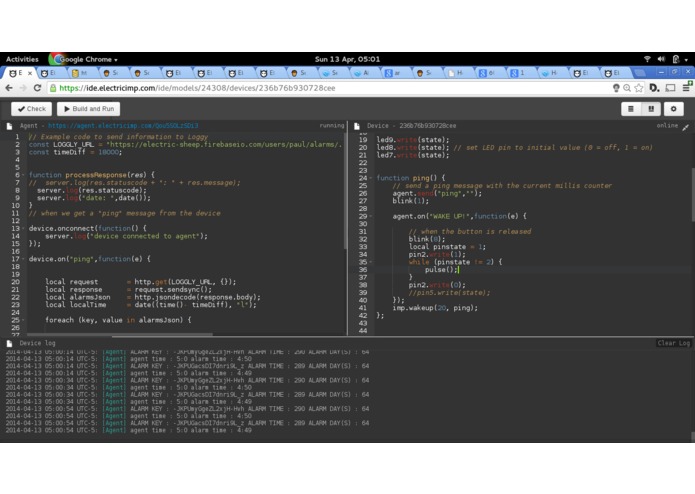This screenshot has height=494, width=695.
Task: Click the Device editor vertical scrollbar
Action: 693,195
